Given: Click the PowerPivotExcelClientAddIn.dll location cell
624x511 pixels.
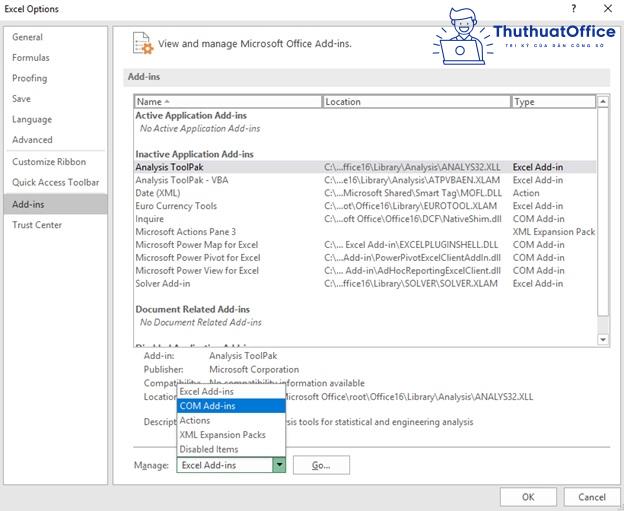Looking at the screenshot, I should (412, 258).
